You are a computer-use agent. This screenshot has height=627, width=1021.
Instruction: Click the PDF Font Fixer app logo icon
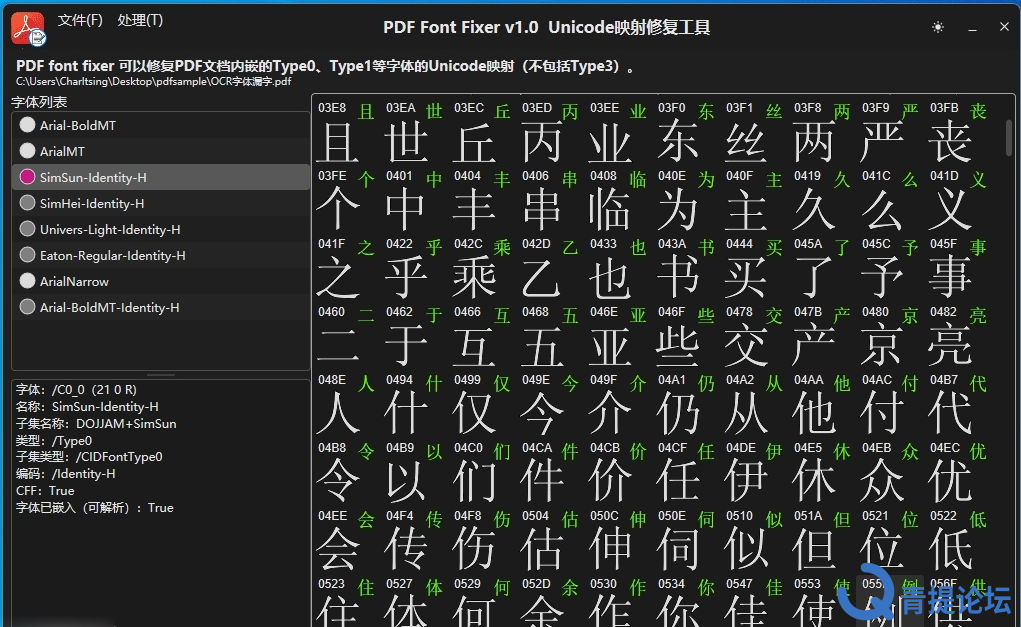tap(28, 27)
